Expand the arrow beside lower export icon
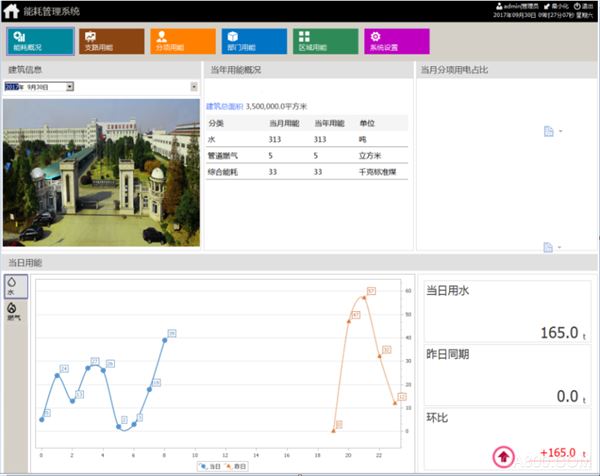This screenshot has width=600, height=476. point(559,247)
